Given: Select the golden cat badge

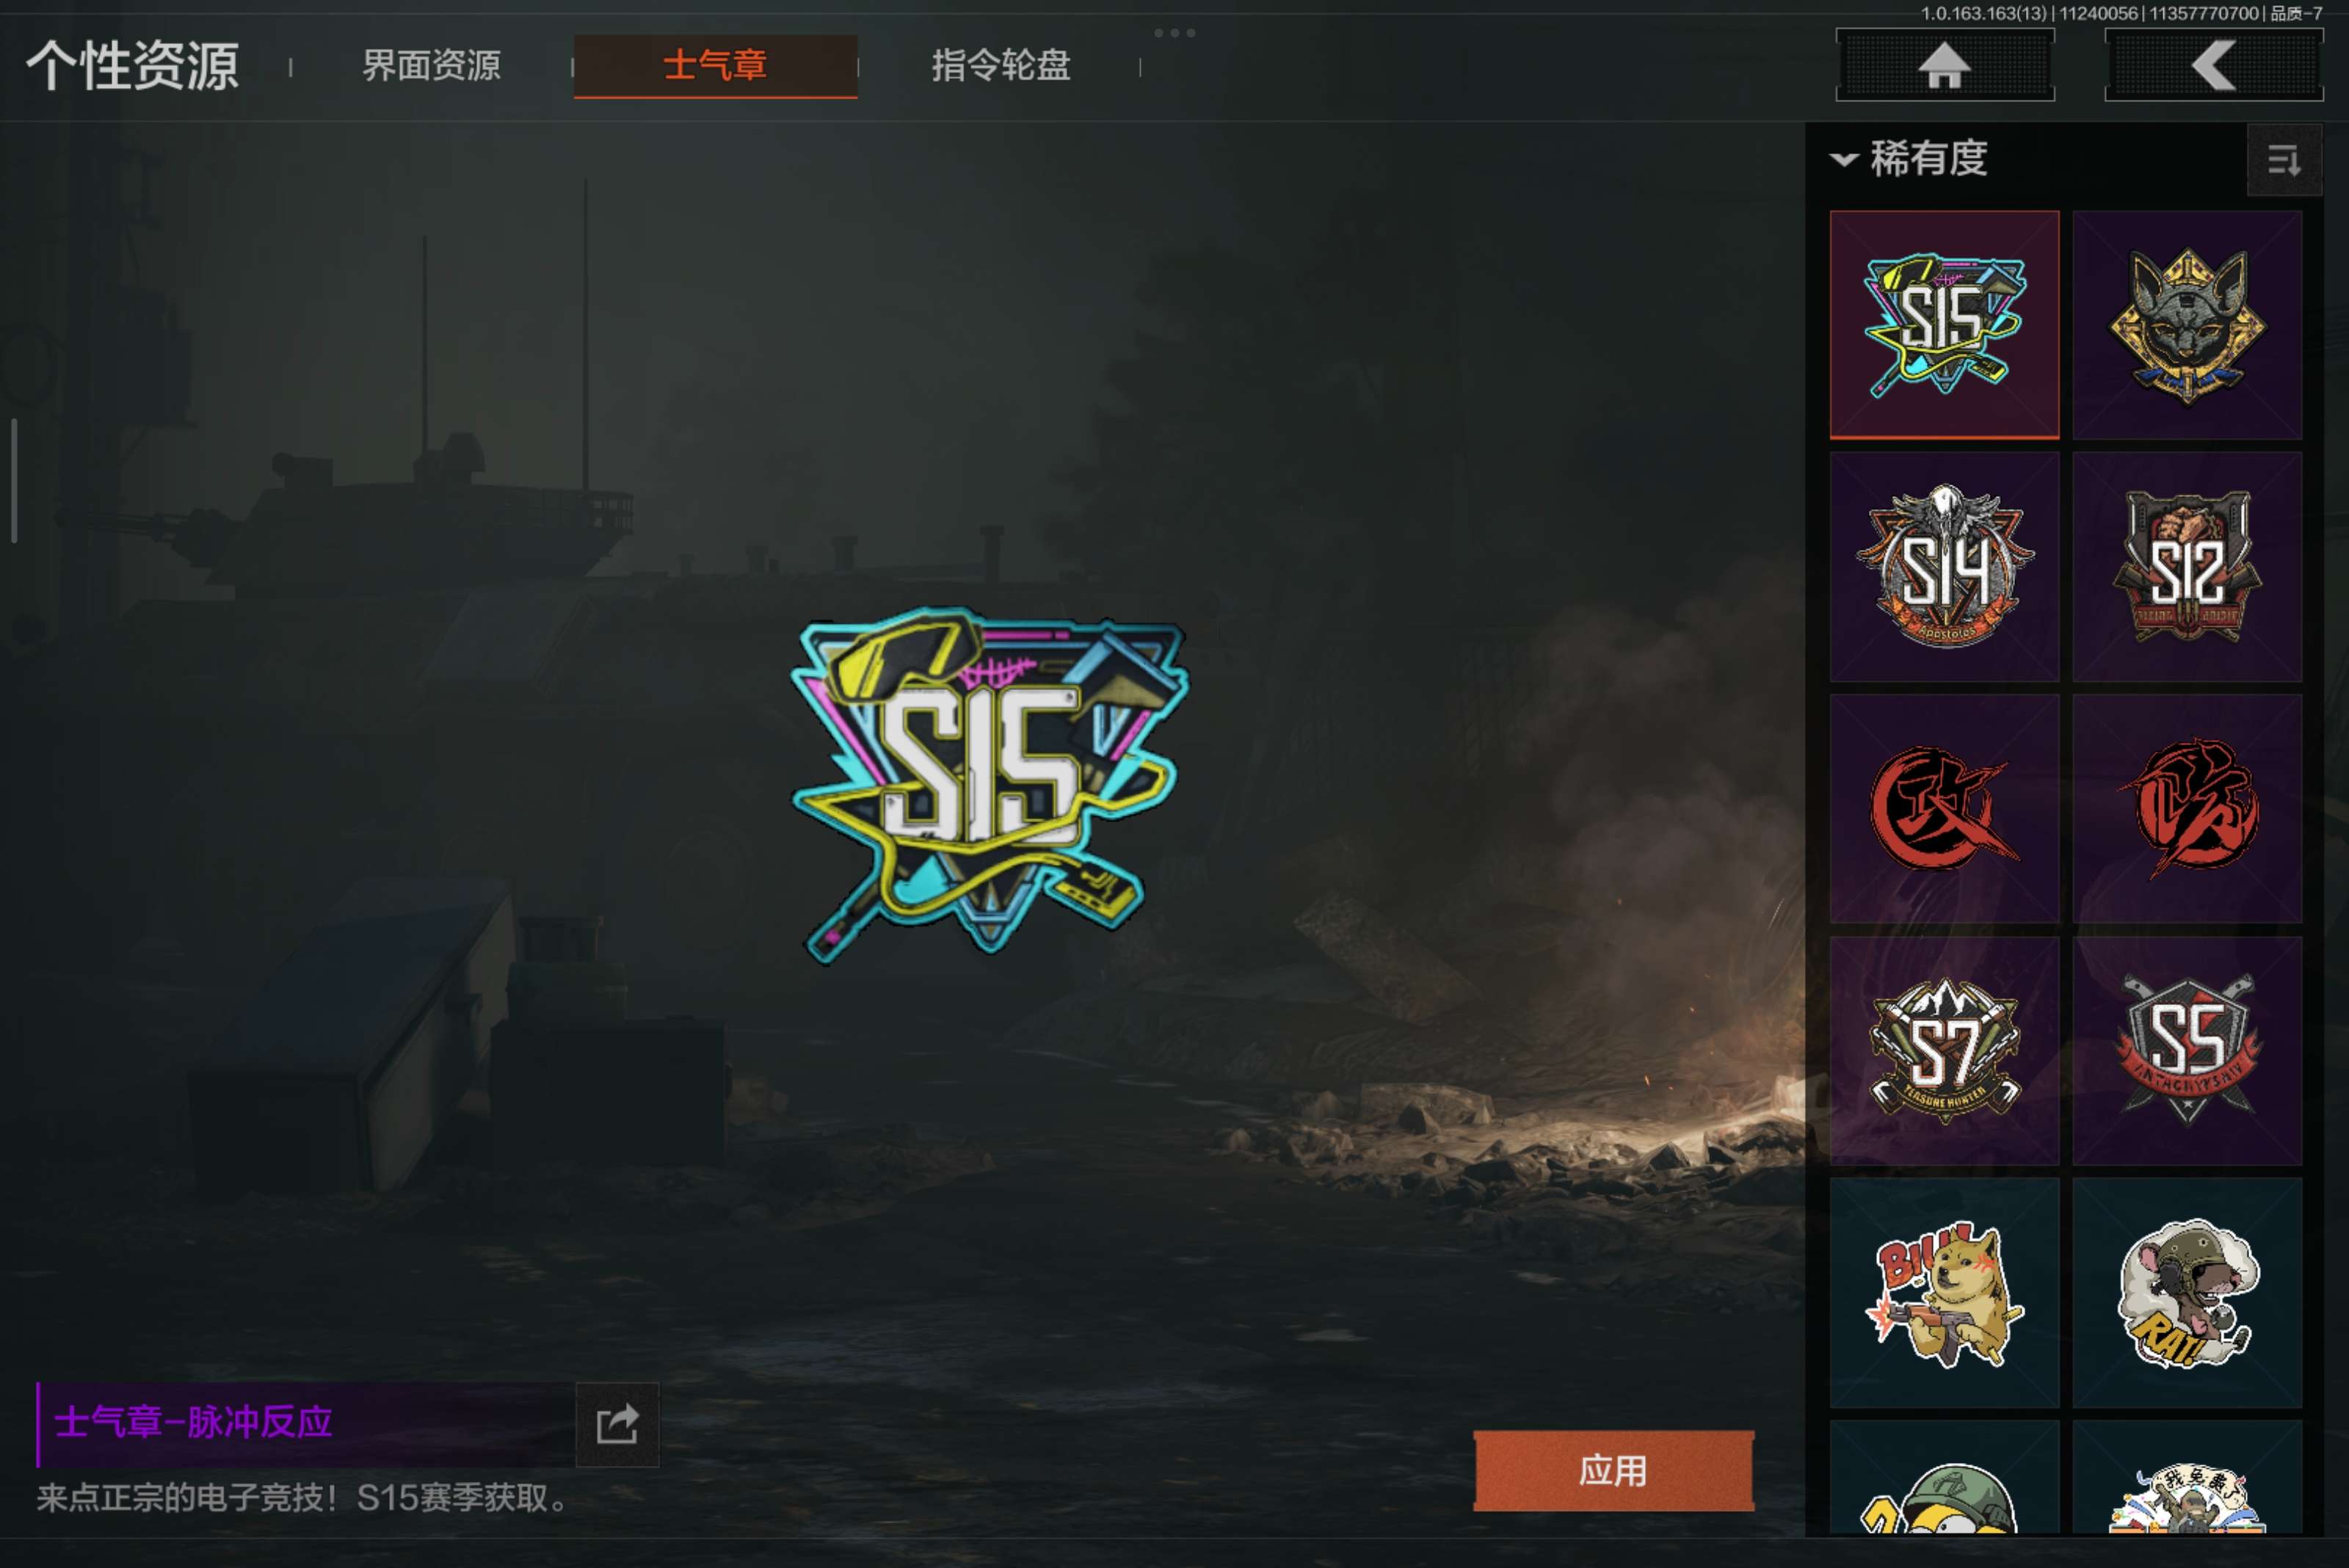Looking at the screenshot, I should (2187, 324).
